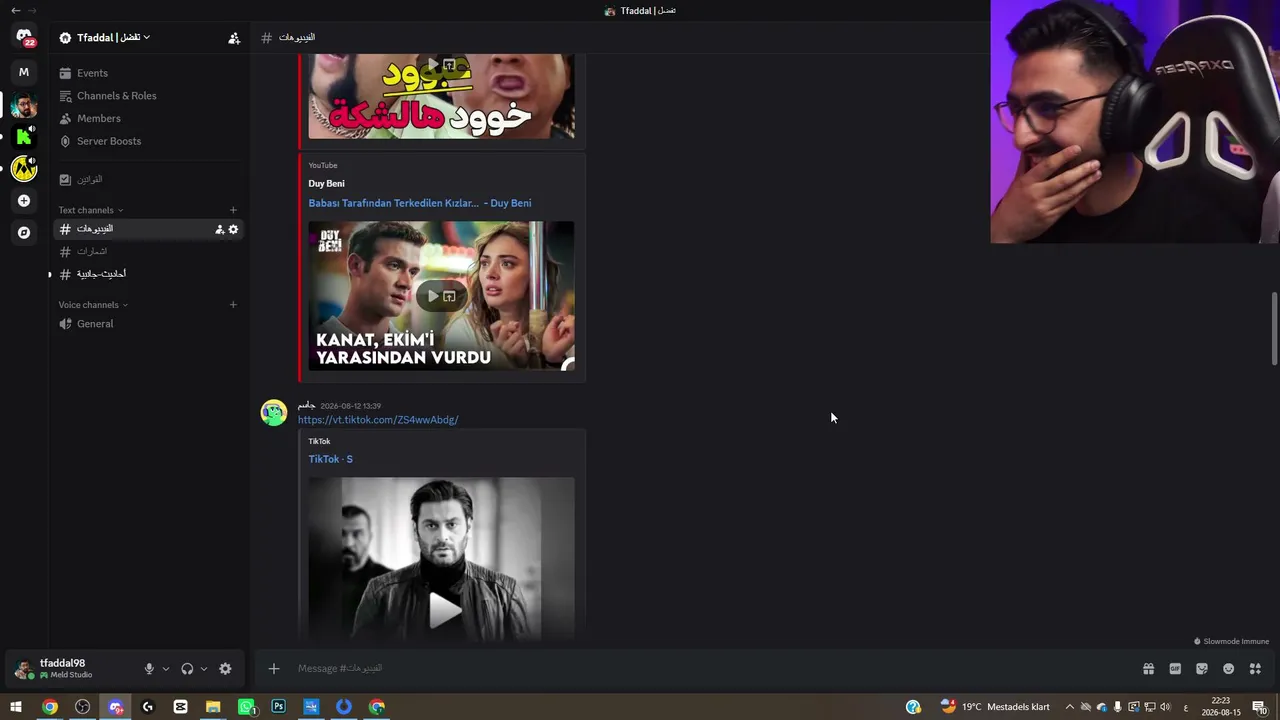
Task: Open the Duy Beni video in popout
Action: tap(449, 296)
